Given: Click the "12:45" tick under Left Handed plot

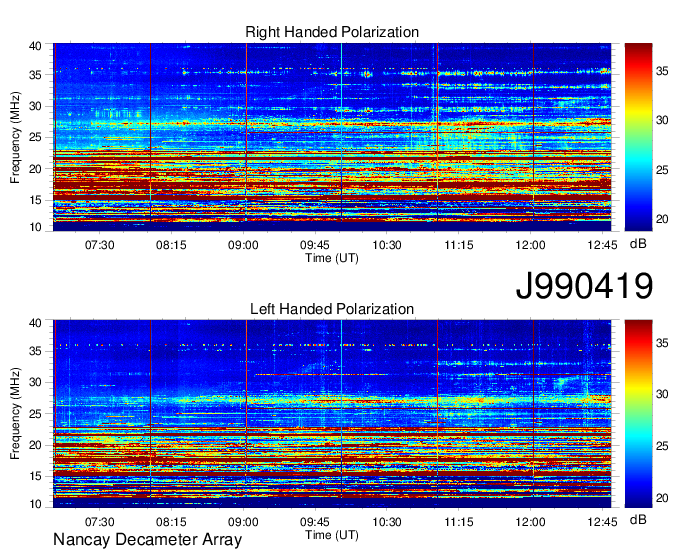Looking at the screenshot, I should 602,522.
